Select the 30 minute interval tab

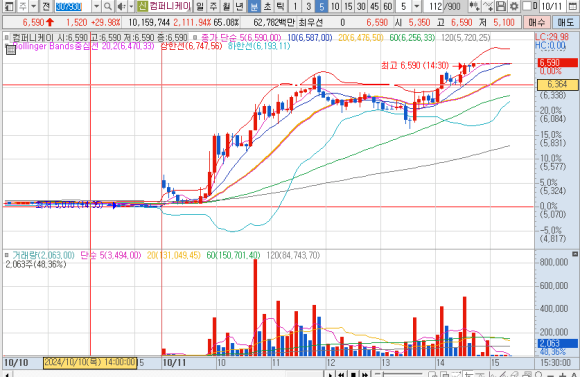(x=361, y=6)
